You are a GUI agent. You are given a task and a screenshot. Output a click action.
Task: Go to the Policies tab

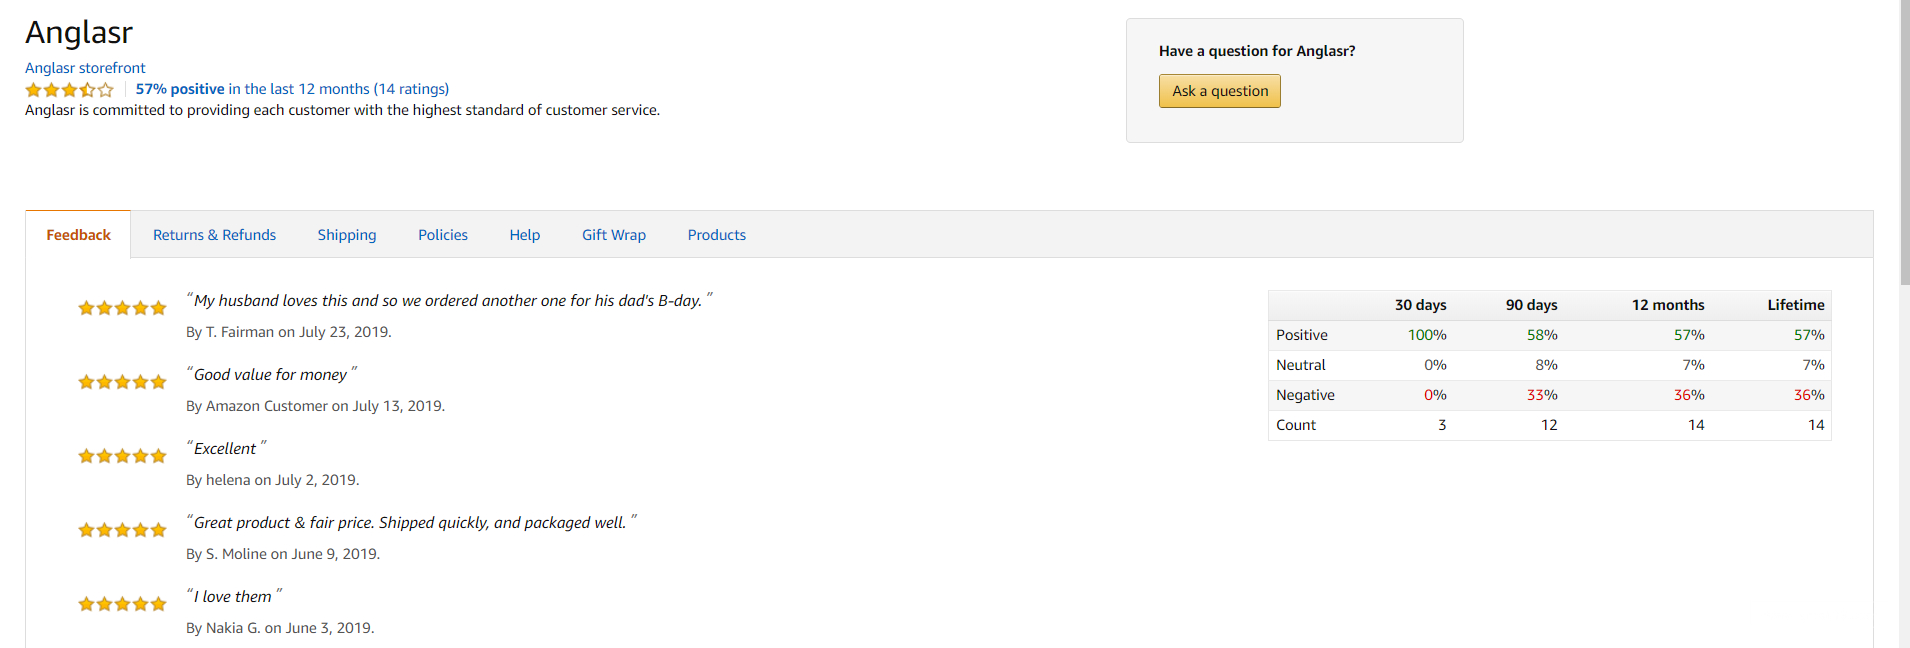click(443, 235)
